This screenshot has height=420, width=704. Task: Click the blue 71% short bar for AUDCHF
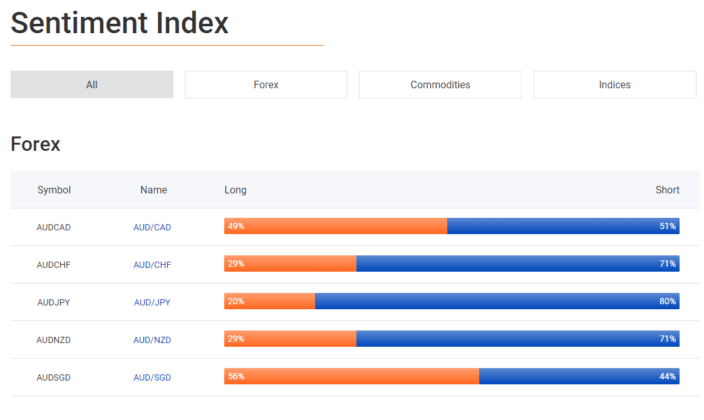click(x=518, y=263)
